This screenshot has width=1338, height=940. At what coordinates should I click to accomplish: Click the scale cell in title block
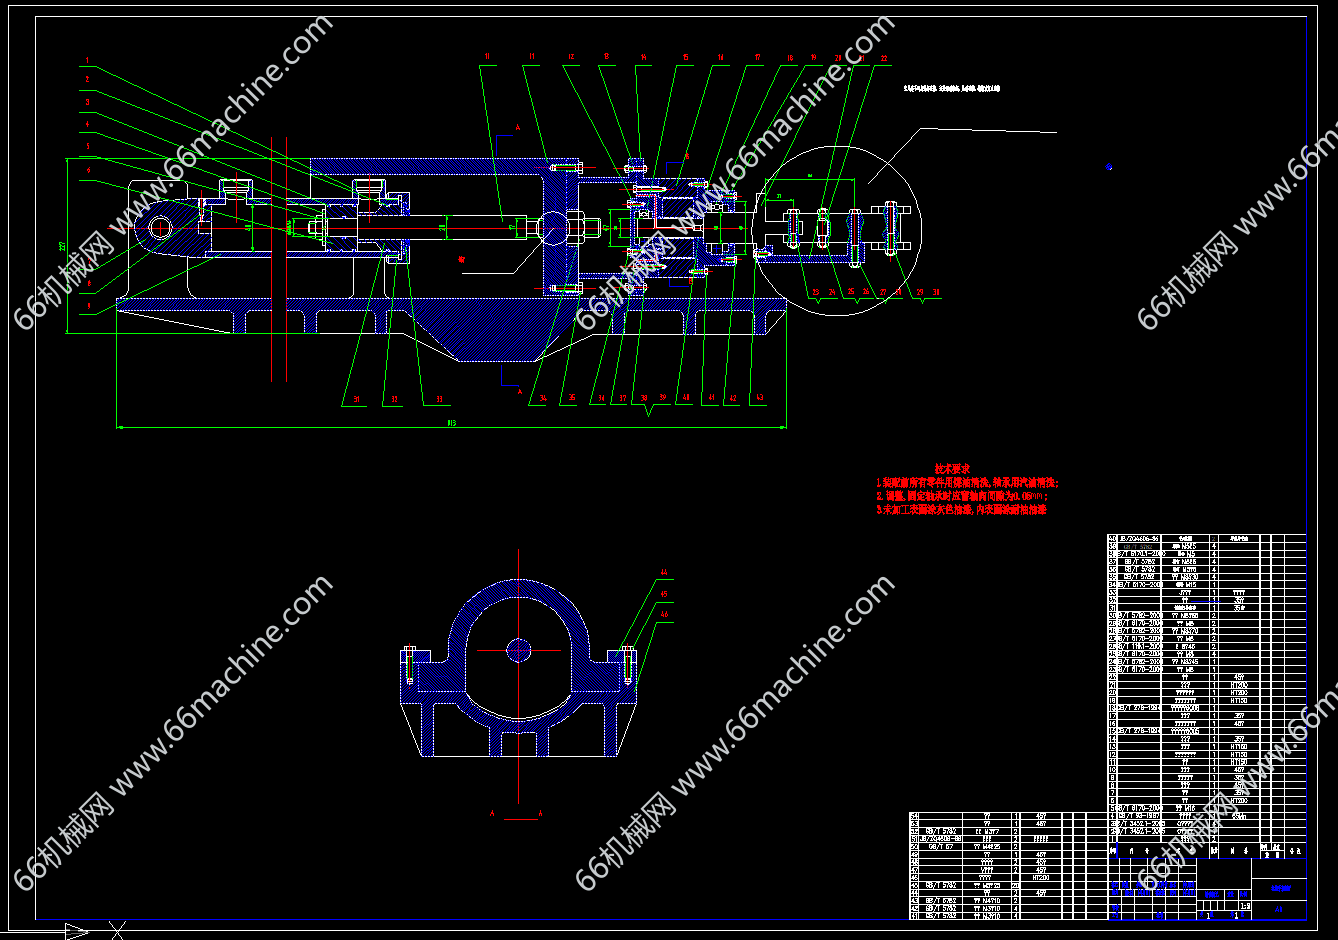point(1243,906)
